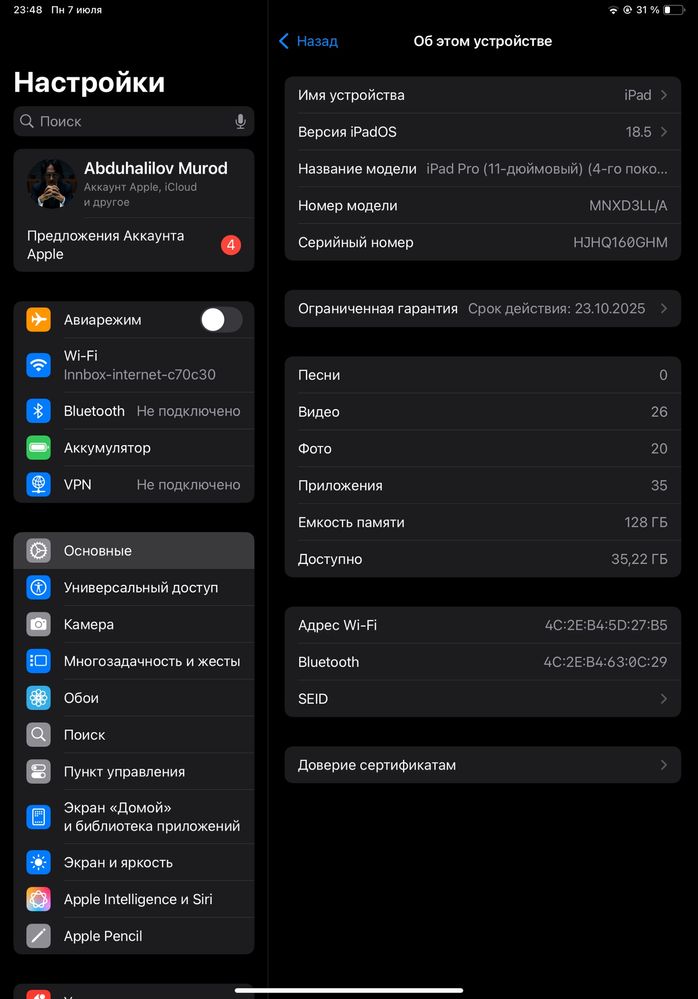Focus the Поиск search input field
This screenshot has height=999, width=698.
pos(134,121)
